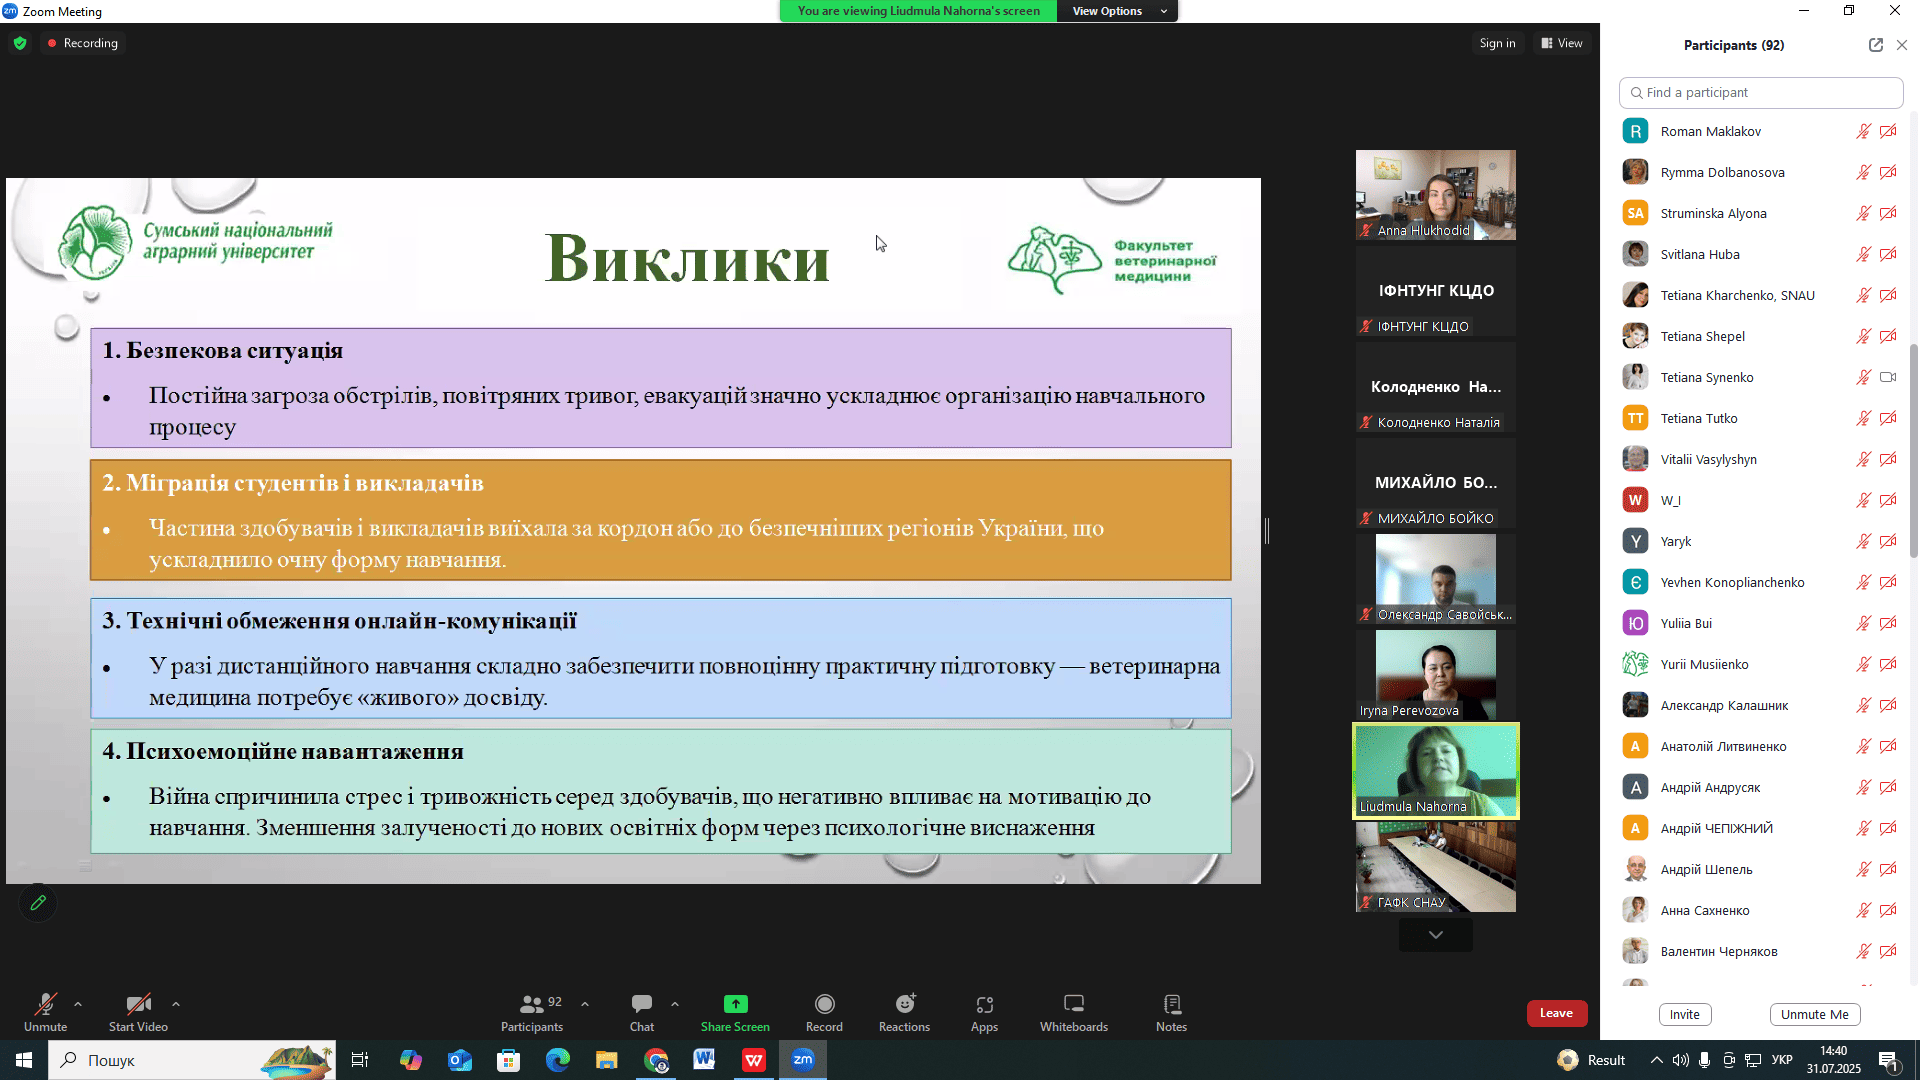
Task: Open Task View in the taskbar
Action: pos(360,1060)
